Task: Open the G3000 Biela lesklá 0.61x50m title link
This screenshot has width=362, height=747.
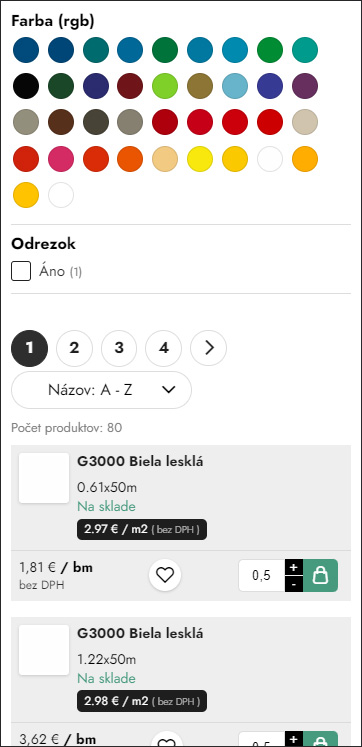Action: pos(140,462)
